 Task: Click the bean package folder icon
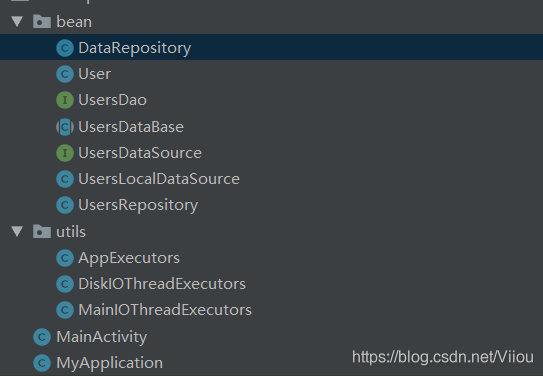tap(42, 21)
